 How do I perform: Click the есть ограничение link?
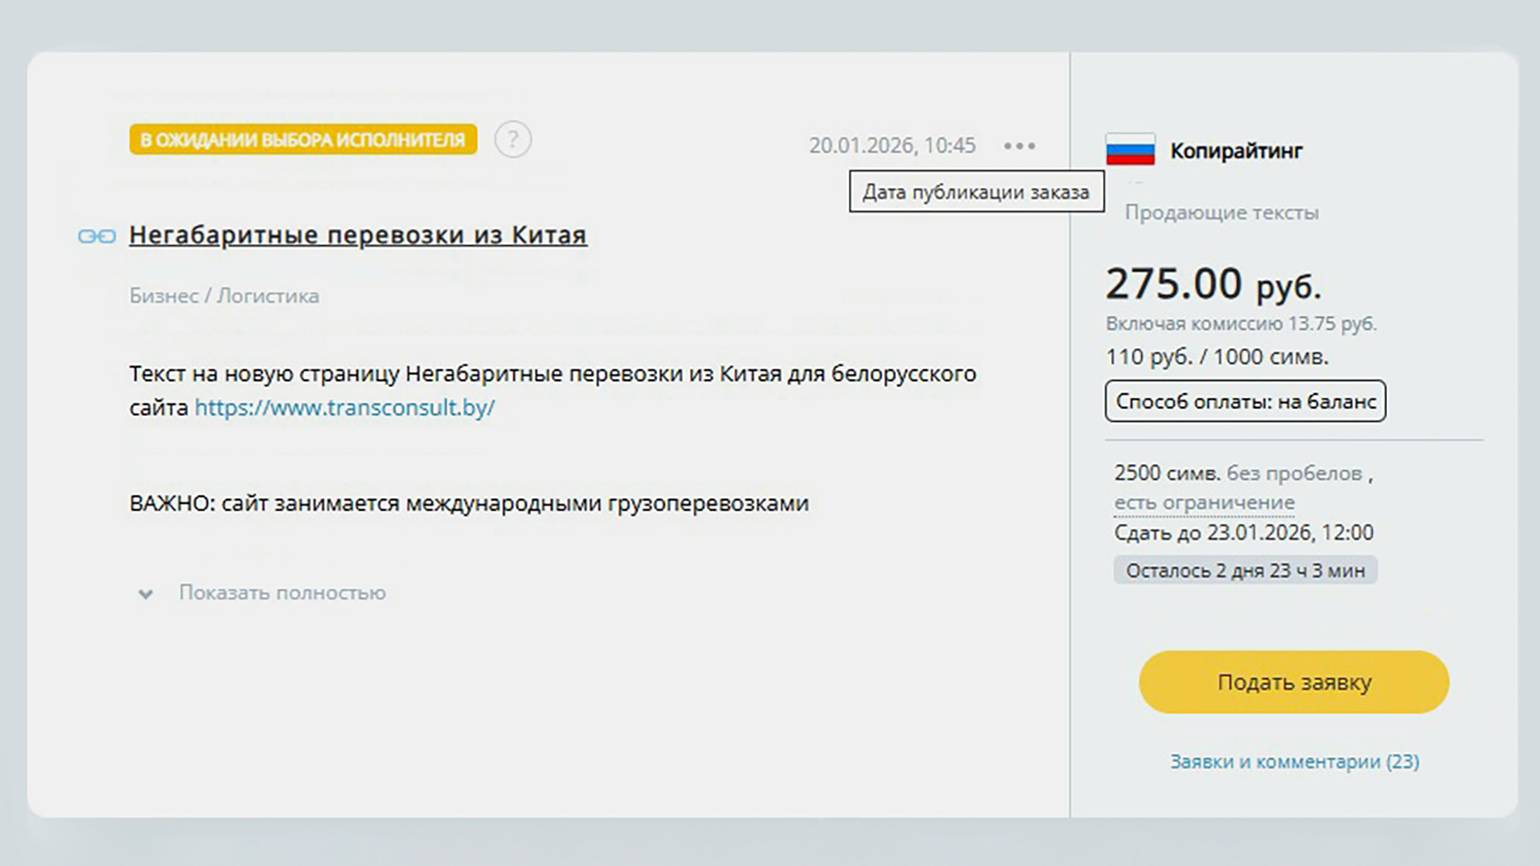tap(1204, 502)
